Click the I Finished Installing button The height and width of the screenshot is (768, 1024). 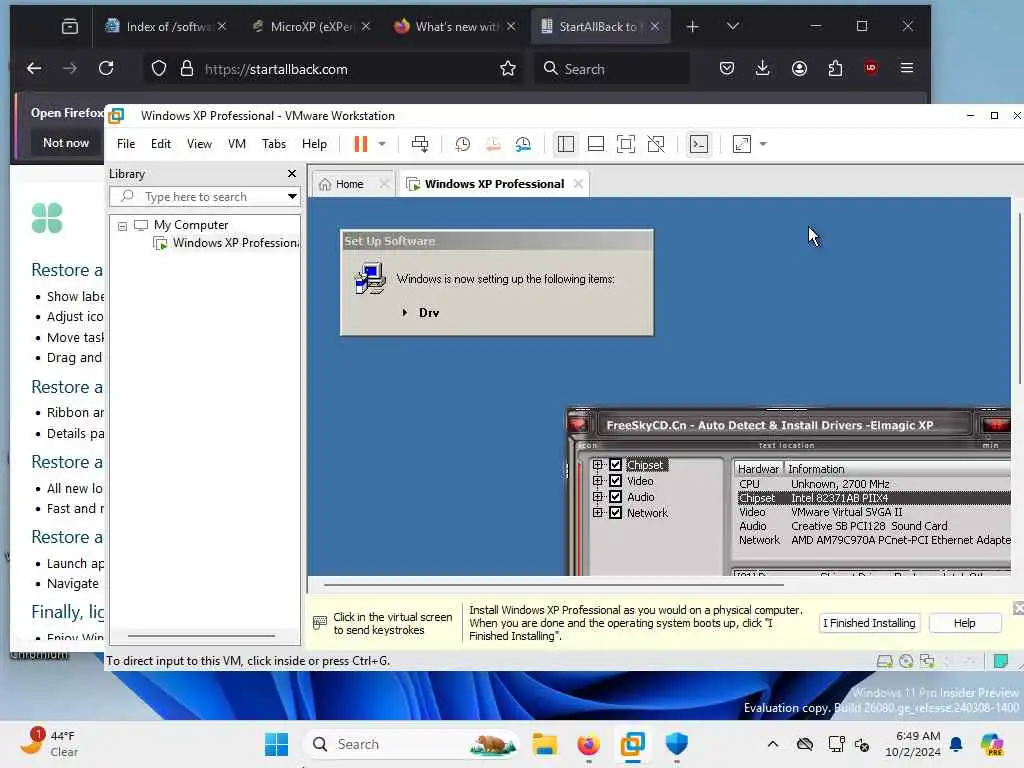(869, 623)
